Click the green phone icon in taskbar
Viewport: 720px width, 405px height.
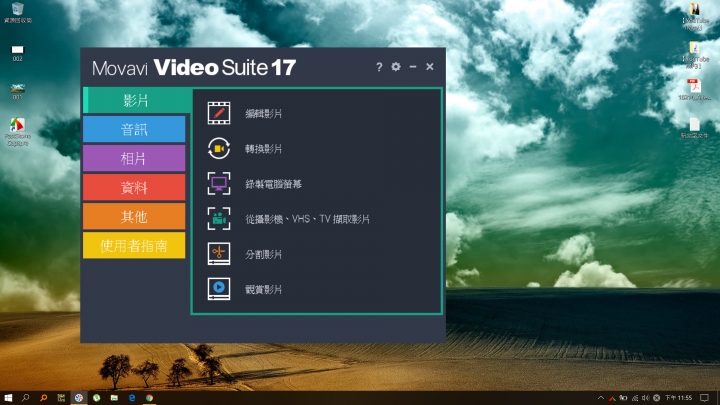[x=96, y=398]
